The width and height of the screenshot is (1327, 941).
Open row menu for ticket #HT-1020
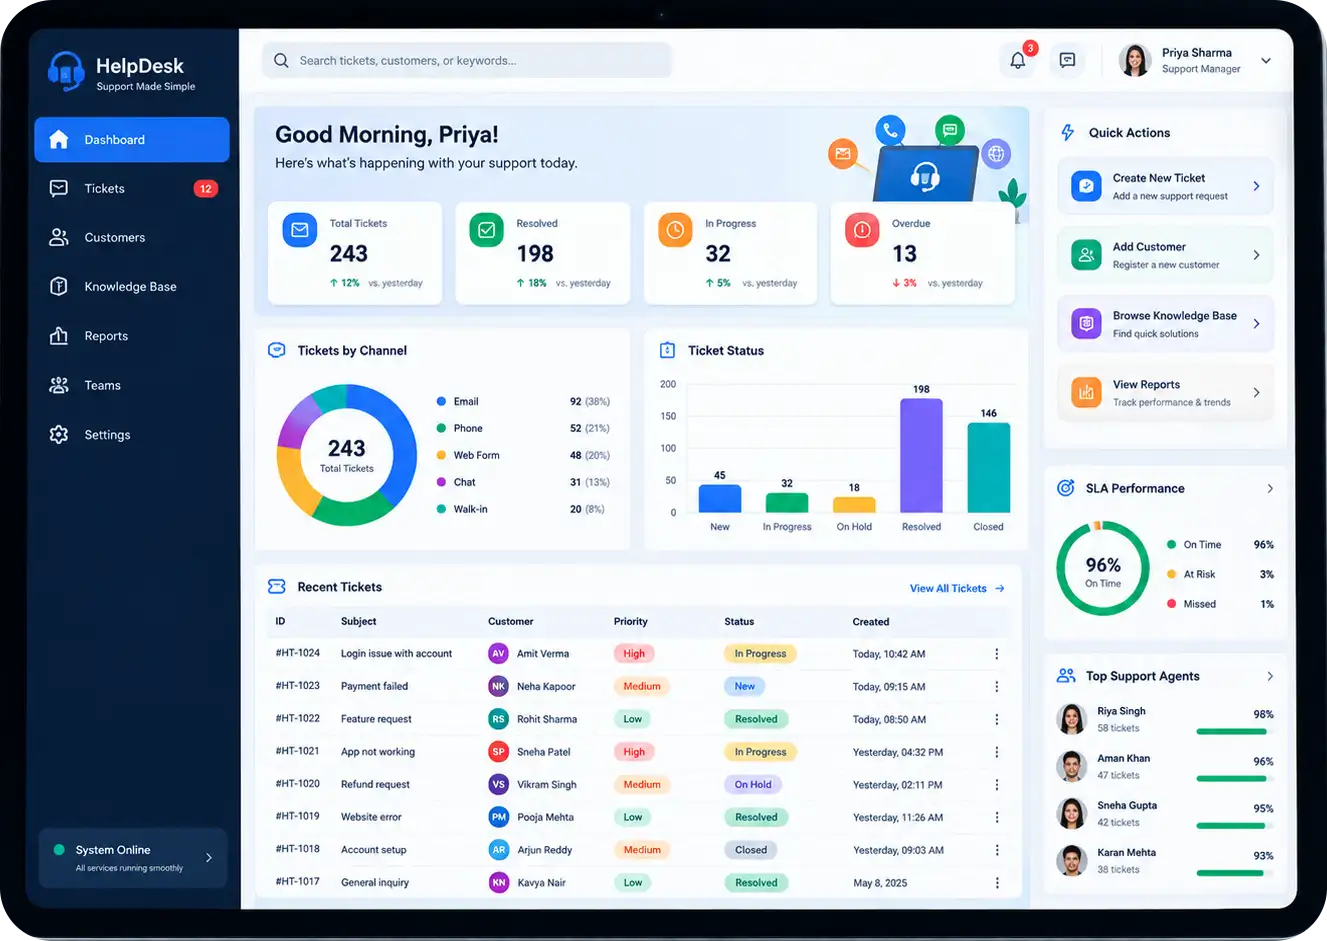click(997, 785)
